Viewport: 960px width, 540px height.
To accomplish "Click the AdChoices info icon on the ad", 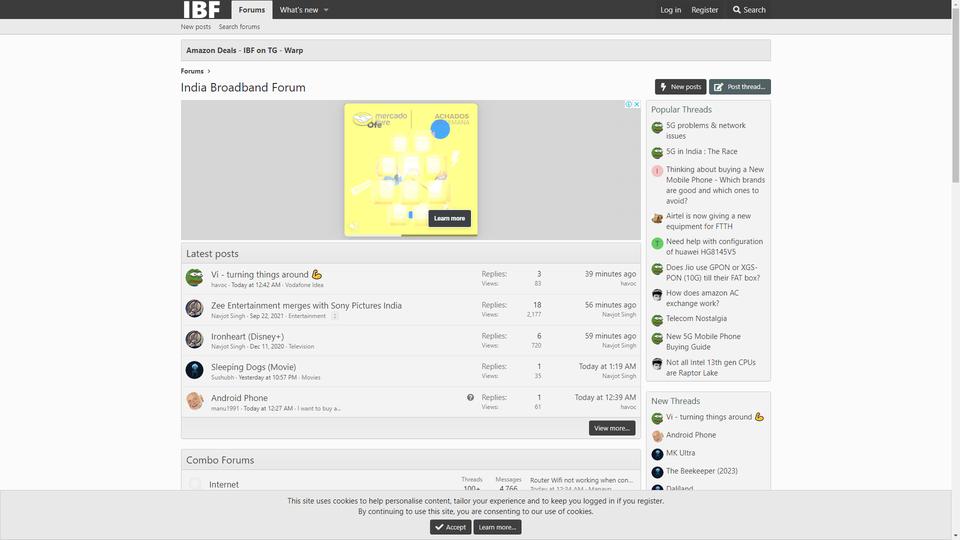I will pyautogui.click(x=628, y=104).
